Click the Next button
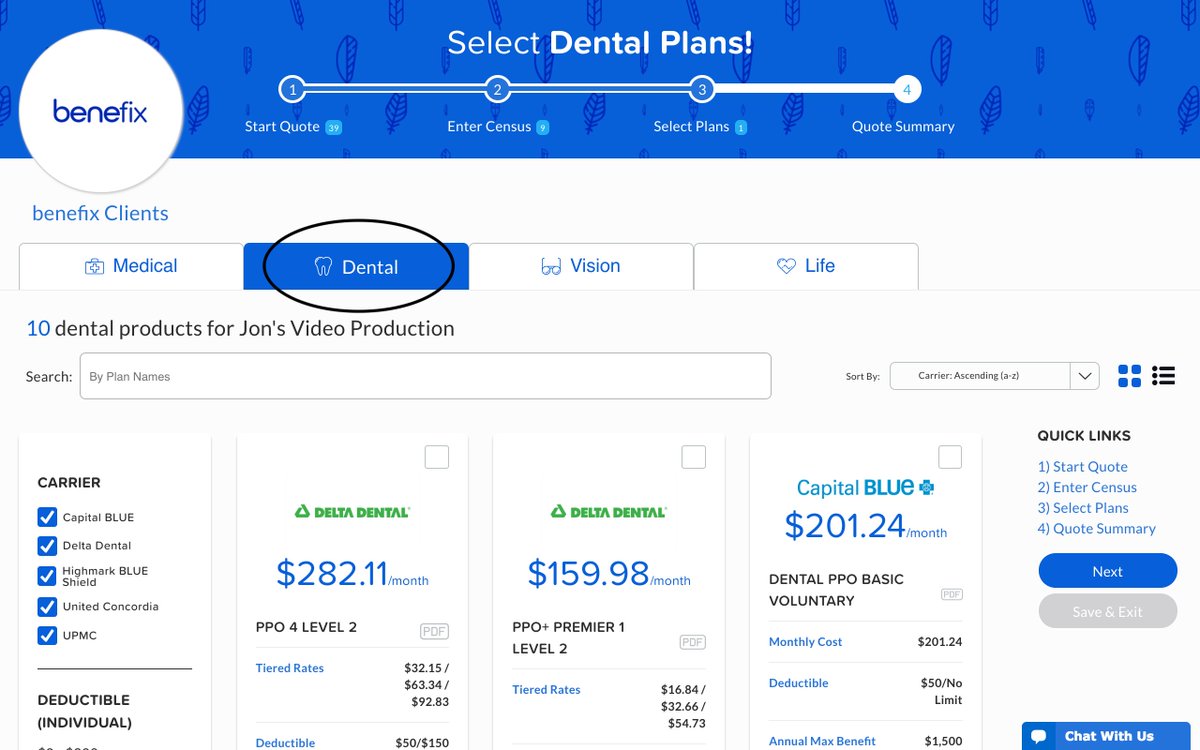The height and width of the screenshot is (750, 1200). [x=1108, y=571]
